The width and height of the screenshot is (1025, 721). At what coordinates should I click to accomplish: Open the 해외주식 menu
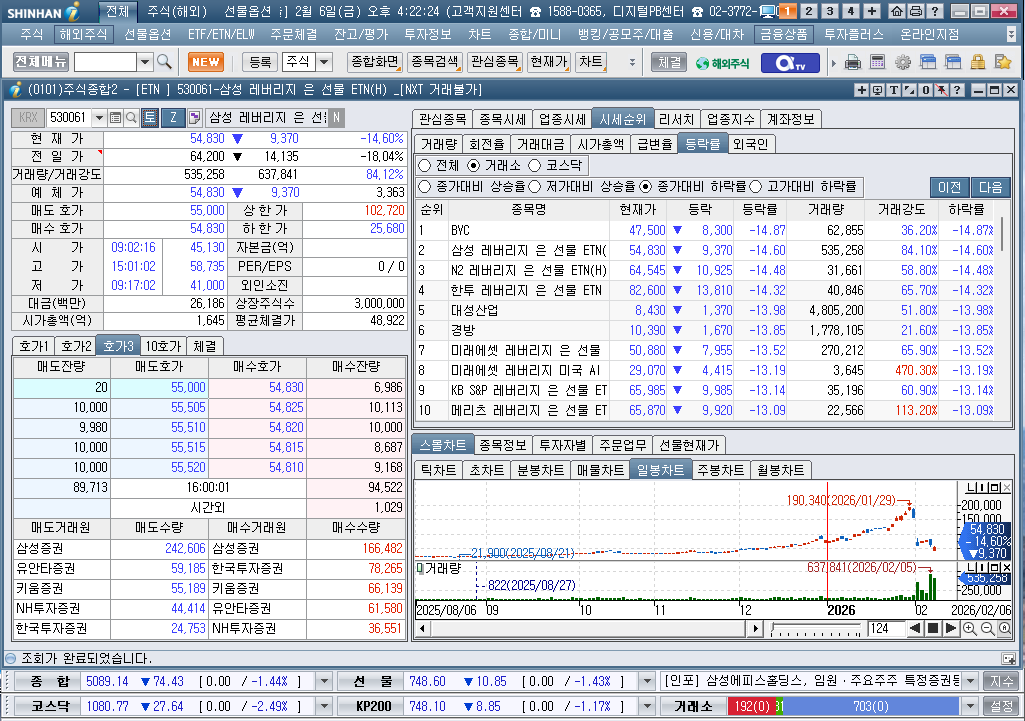coord(83,34)
